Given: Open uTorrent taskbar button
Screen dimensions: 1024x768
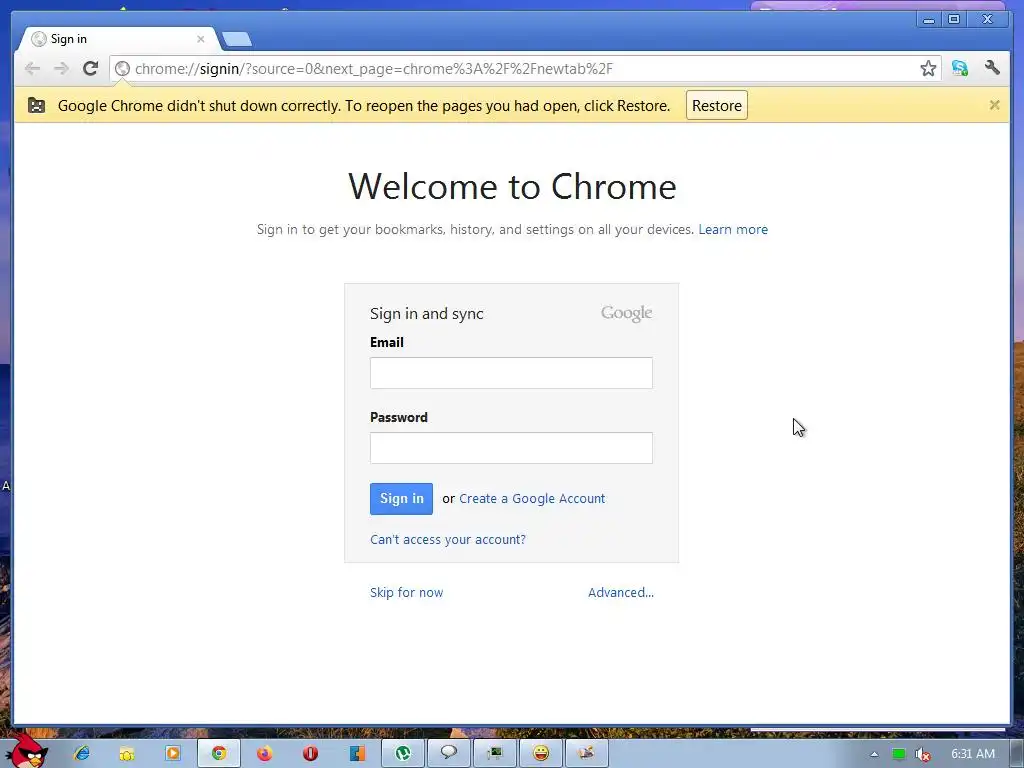Looking at the screenshot, I should point(403,754).
